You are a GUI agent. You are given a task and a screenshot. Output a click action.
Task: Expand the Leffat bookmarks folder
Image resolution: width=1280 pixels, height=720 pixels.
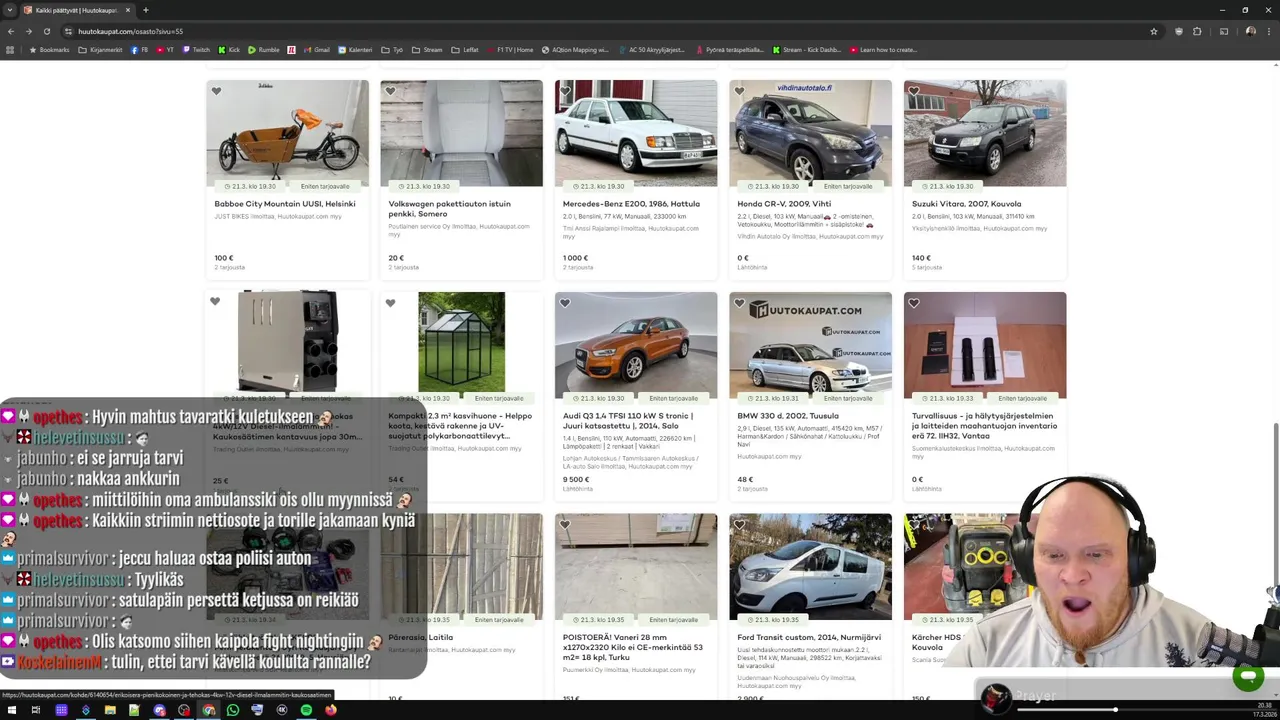465,50
